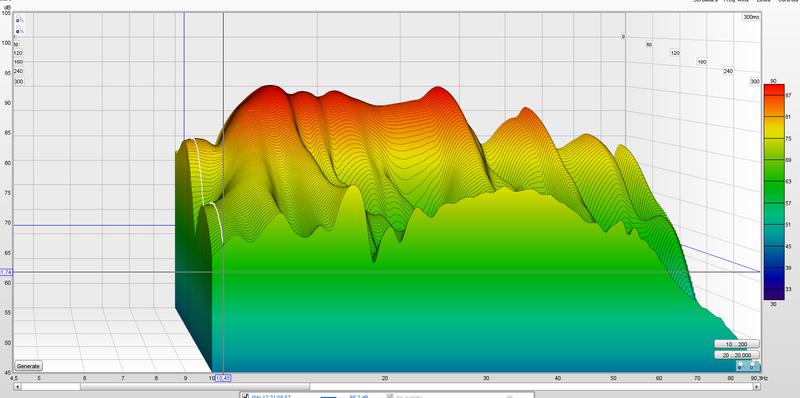
Task: Open the Controls option at top
Action: click(789, 1)
